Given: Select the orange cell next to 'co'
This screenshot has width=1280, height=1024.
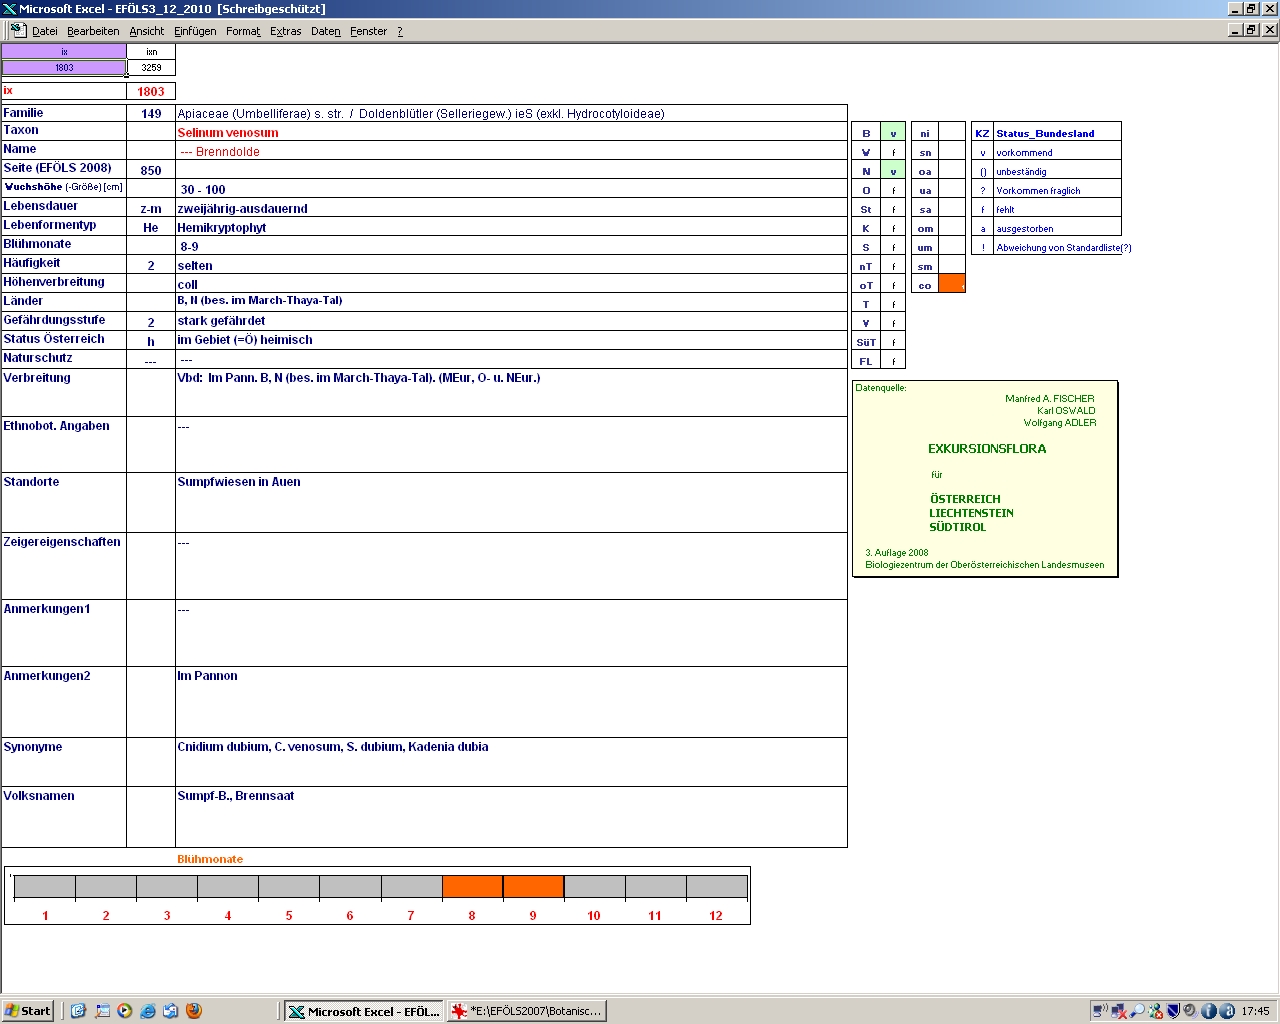Looking at the screenshot, I should (x=952, y=284).
